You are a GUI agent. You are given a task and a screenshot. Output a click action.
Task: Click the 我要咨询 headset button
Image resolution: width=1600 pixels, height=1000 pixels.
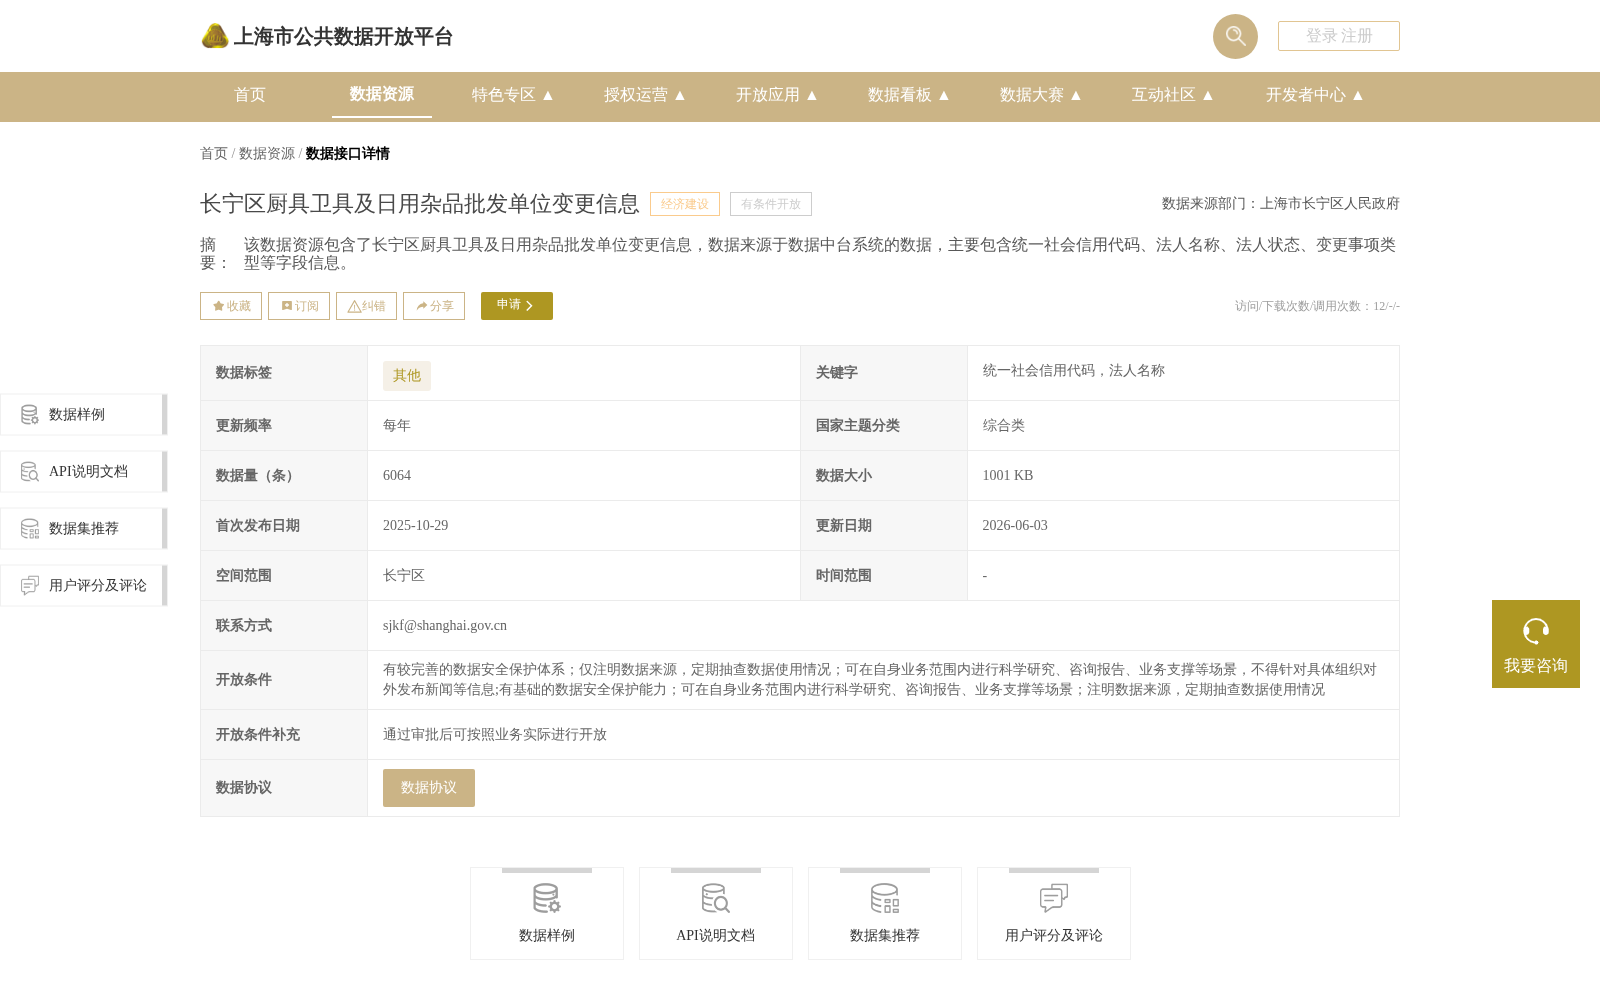(1536, 644)
